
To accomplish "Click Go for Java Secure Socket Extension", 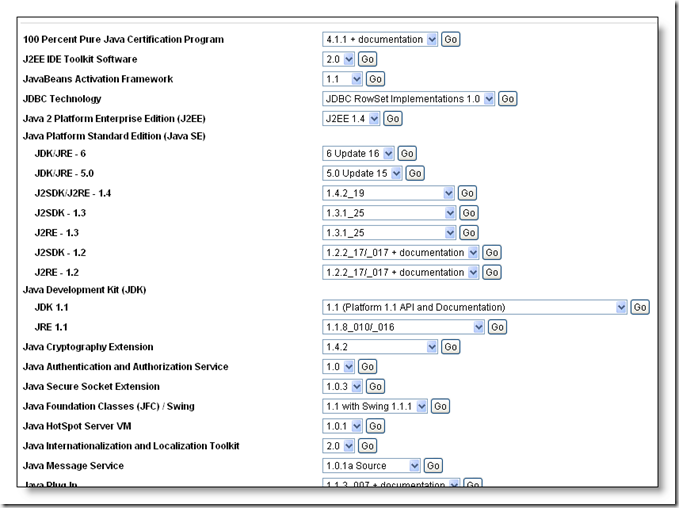I will (375, 386).
